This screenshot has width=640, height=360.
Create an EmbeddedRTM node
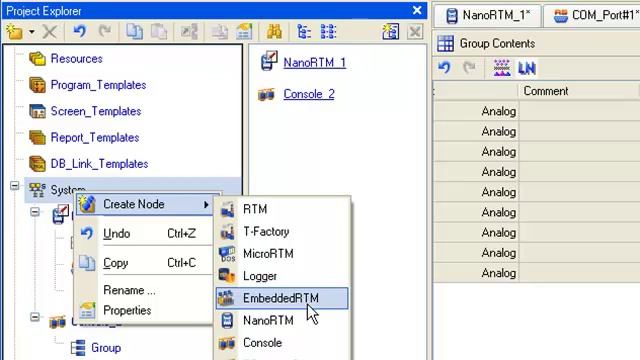pos(282,298)
